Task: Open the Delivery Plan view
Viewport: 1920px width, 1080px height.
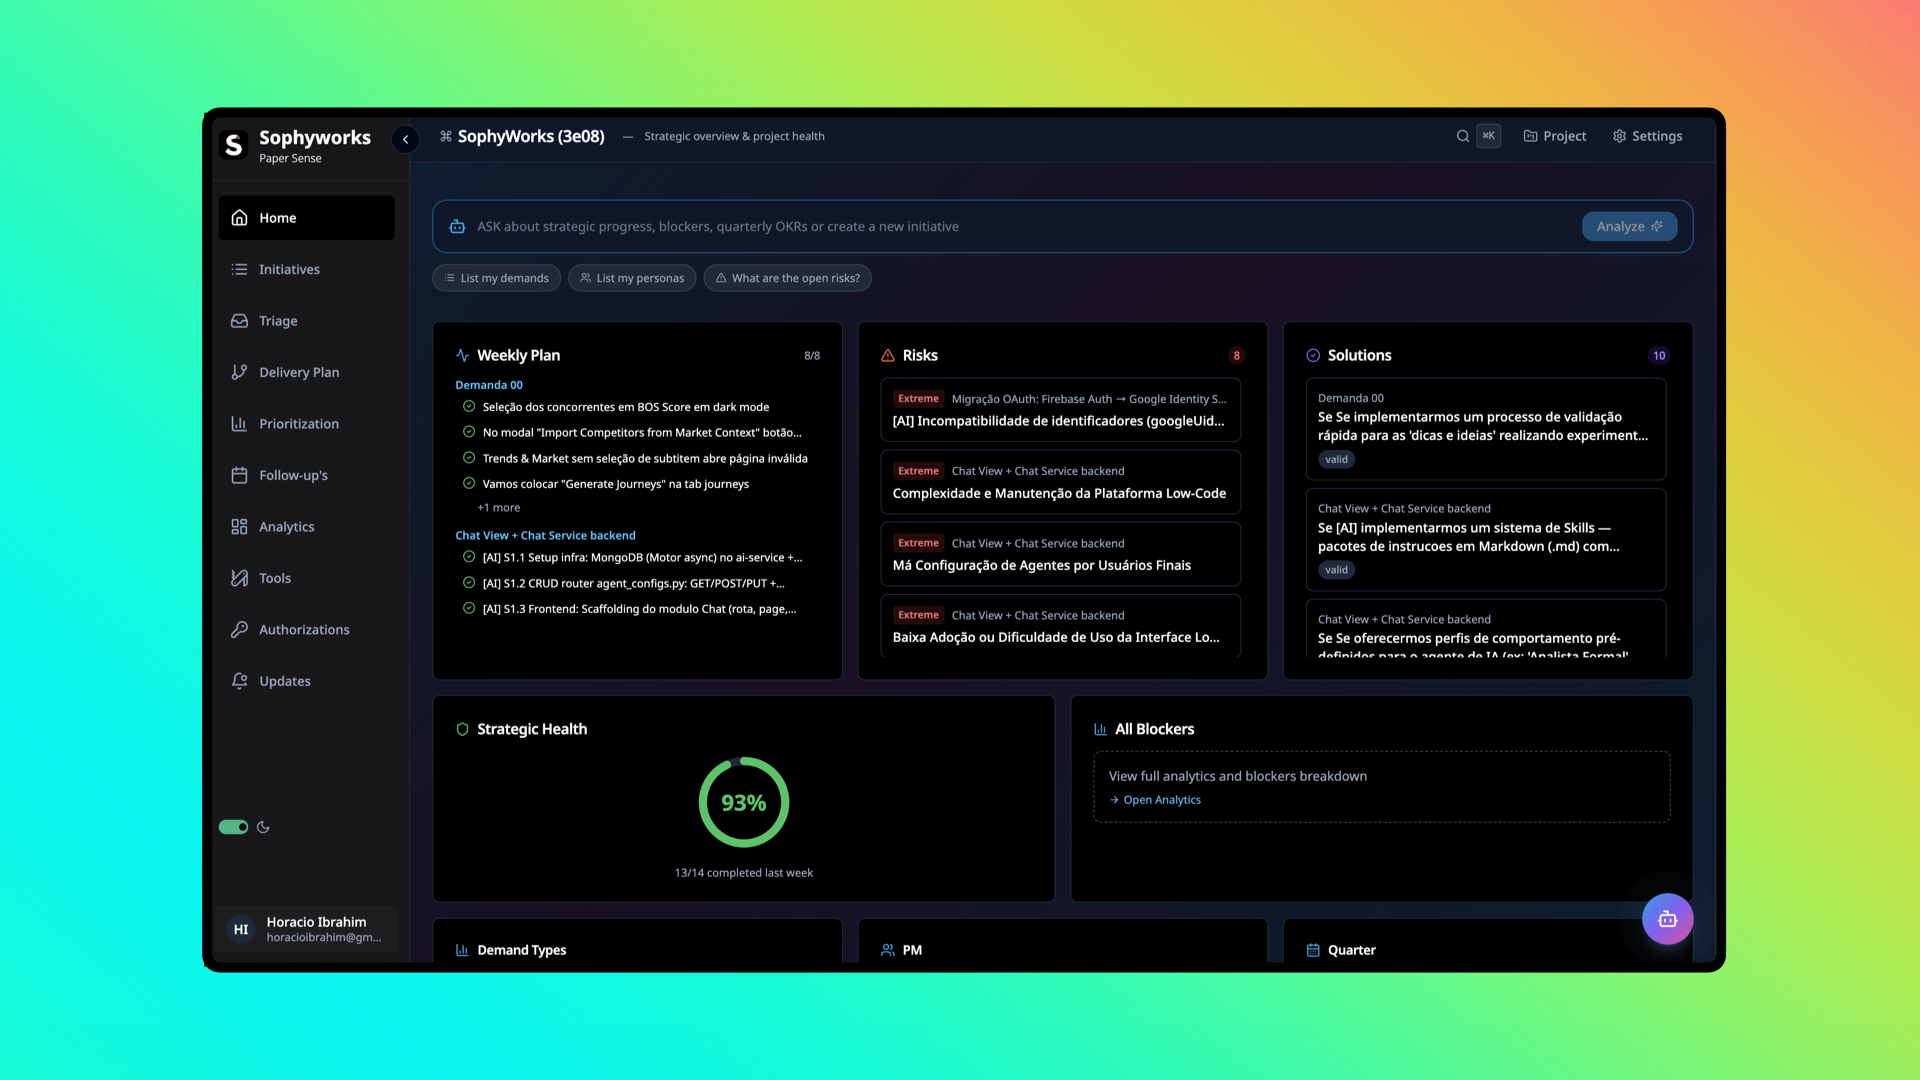Action: coord(296,372)
